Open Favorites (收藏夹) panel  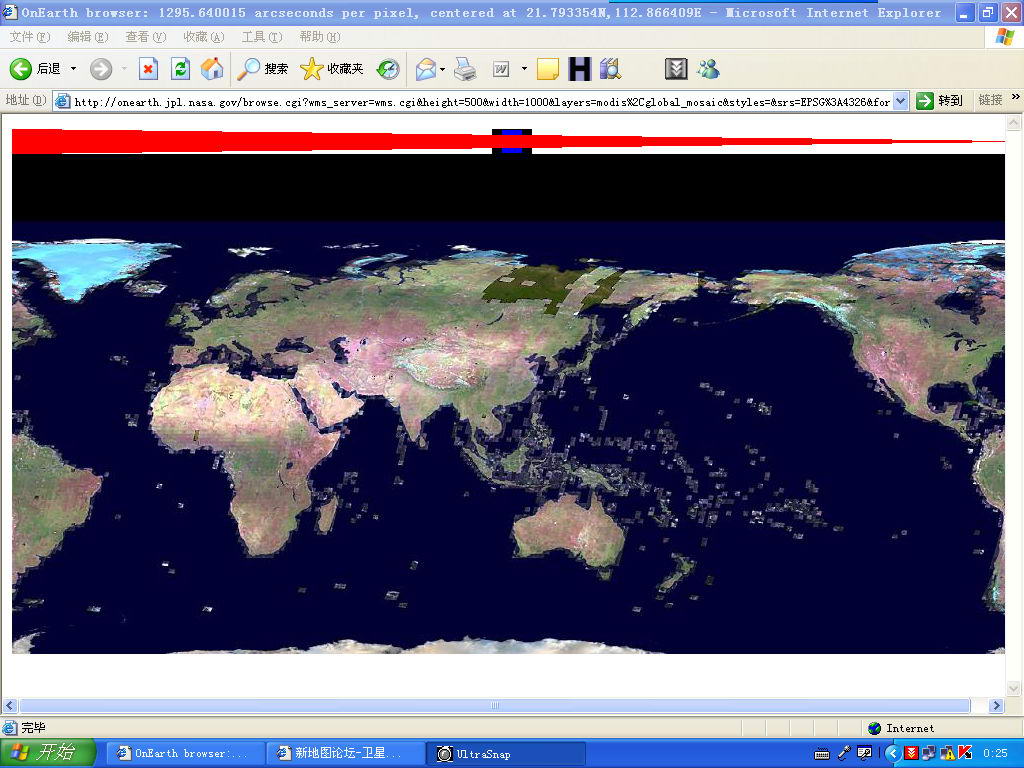click(x=332, y=69)
